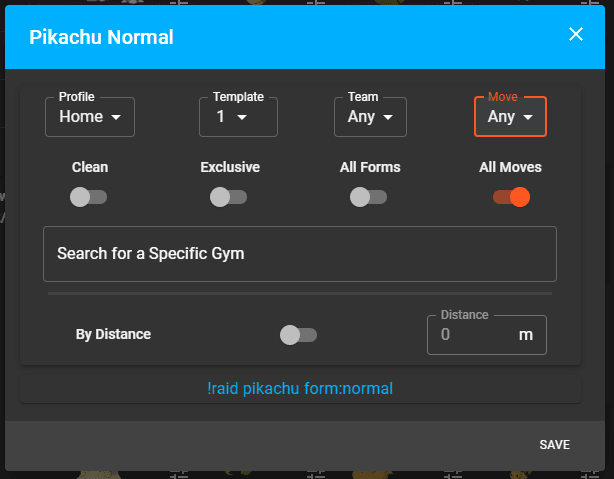Disable the All Moves toggle
The width and height of the screenshot is (614, 479).
(x=511, y=197)
